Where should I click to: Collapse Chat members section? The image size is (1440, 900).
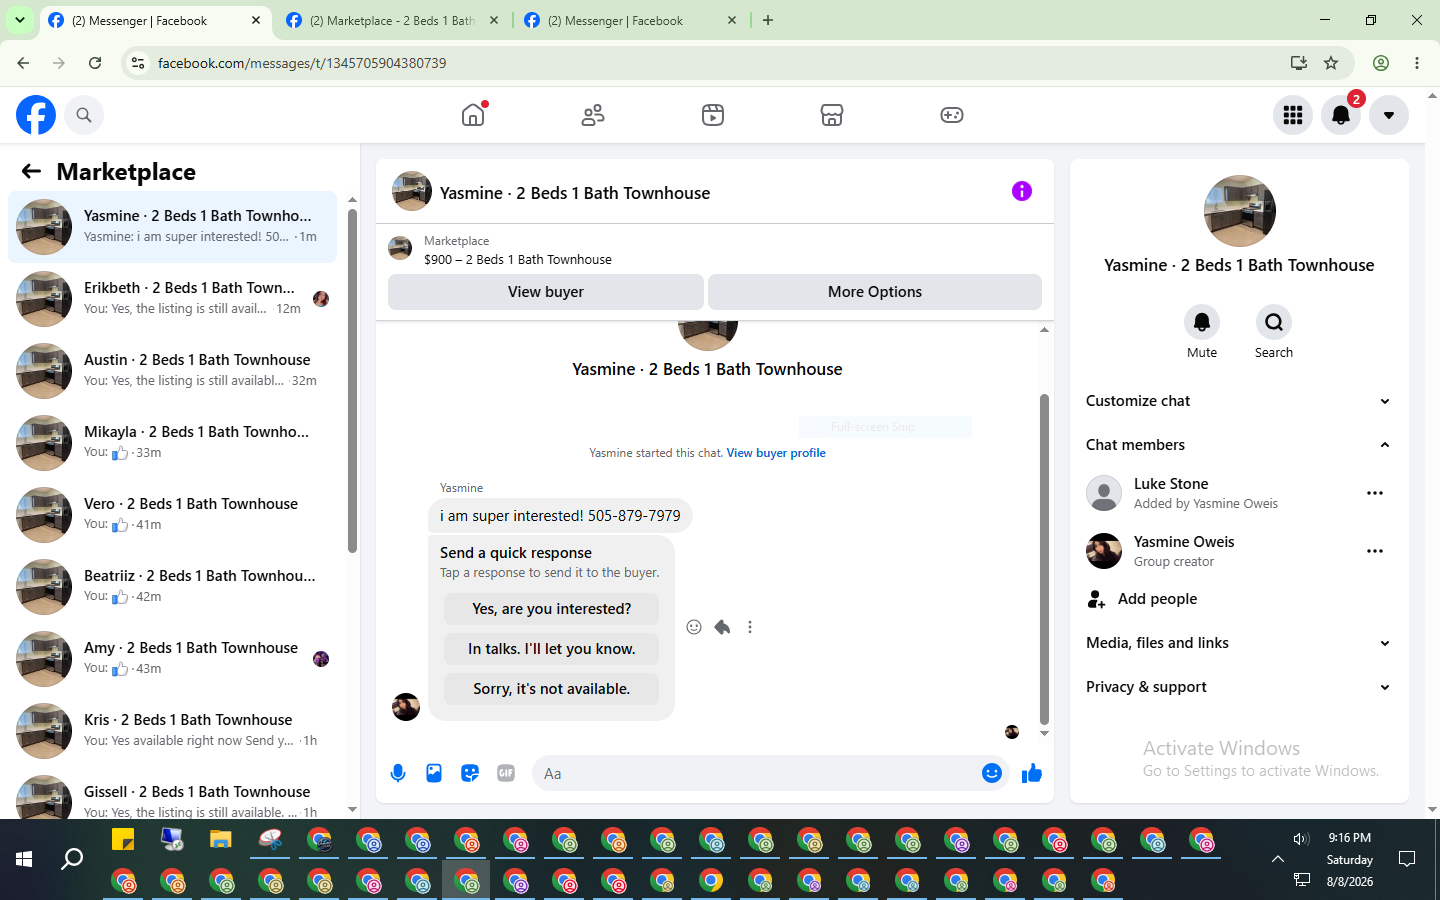click(1240, 445)
